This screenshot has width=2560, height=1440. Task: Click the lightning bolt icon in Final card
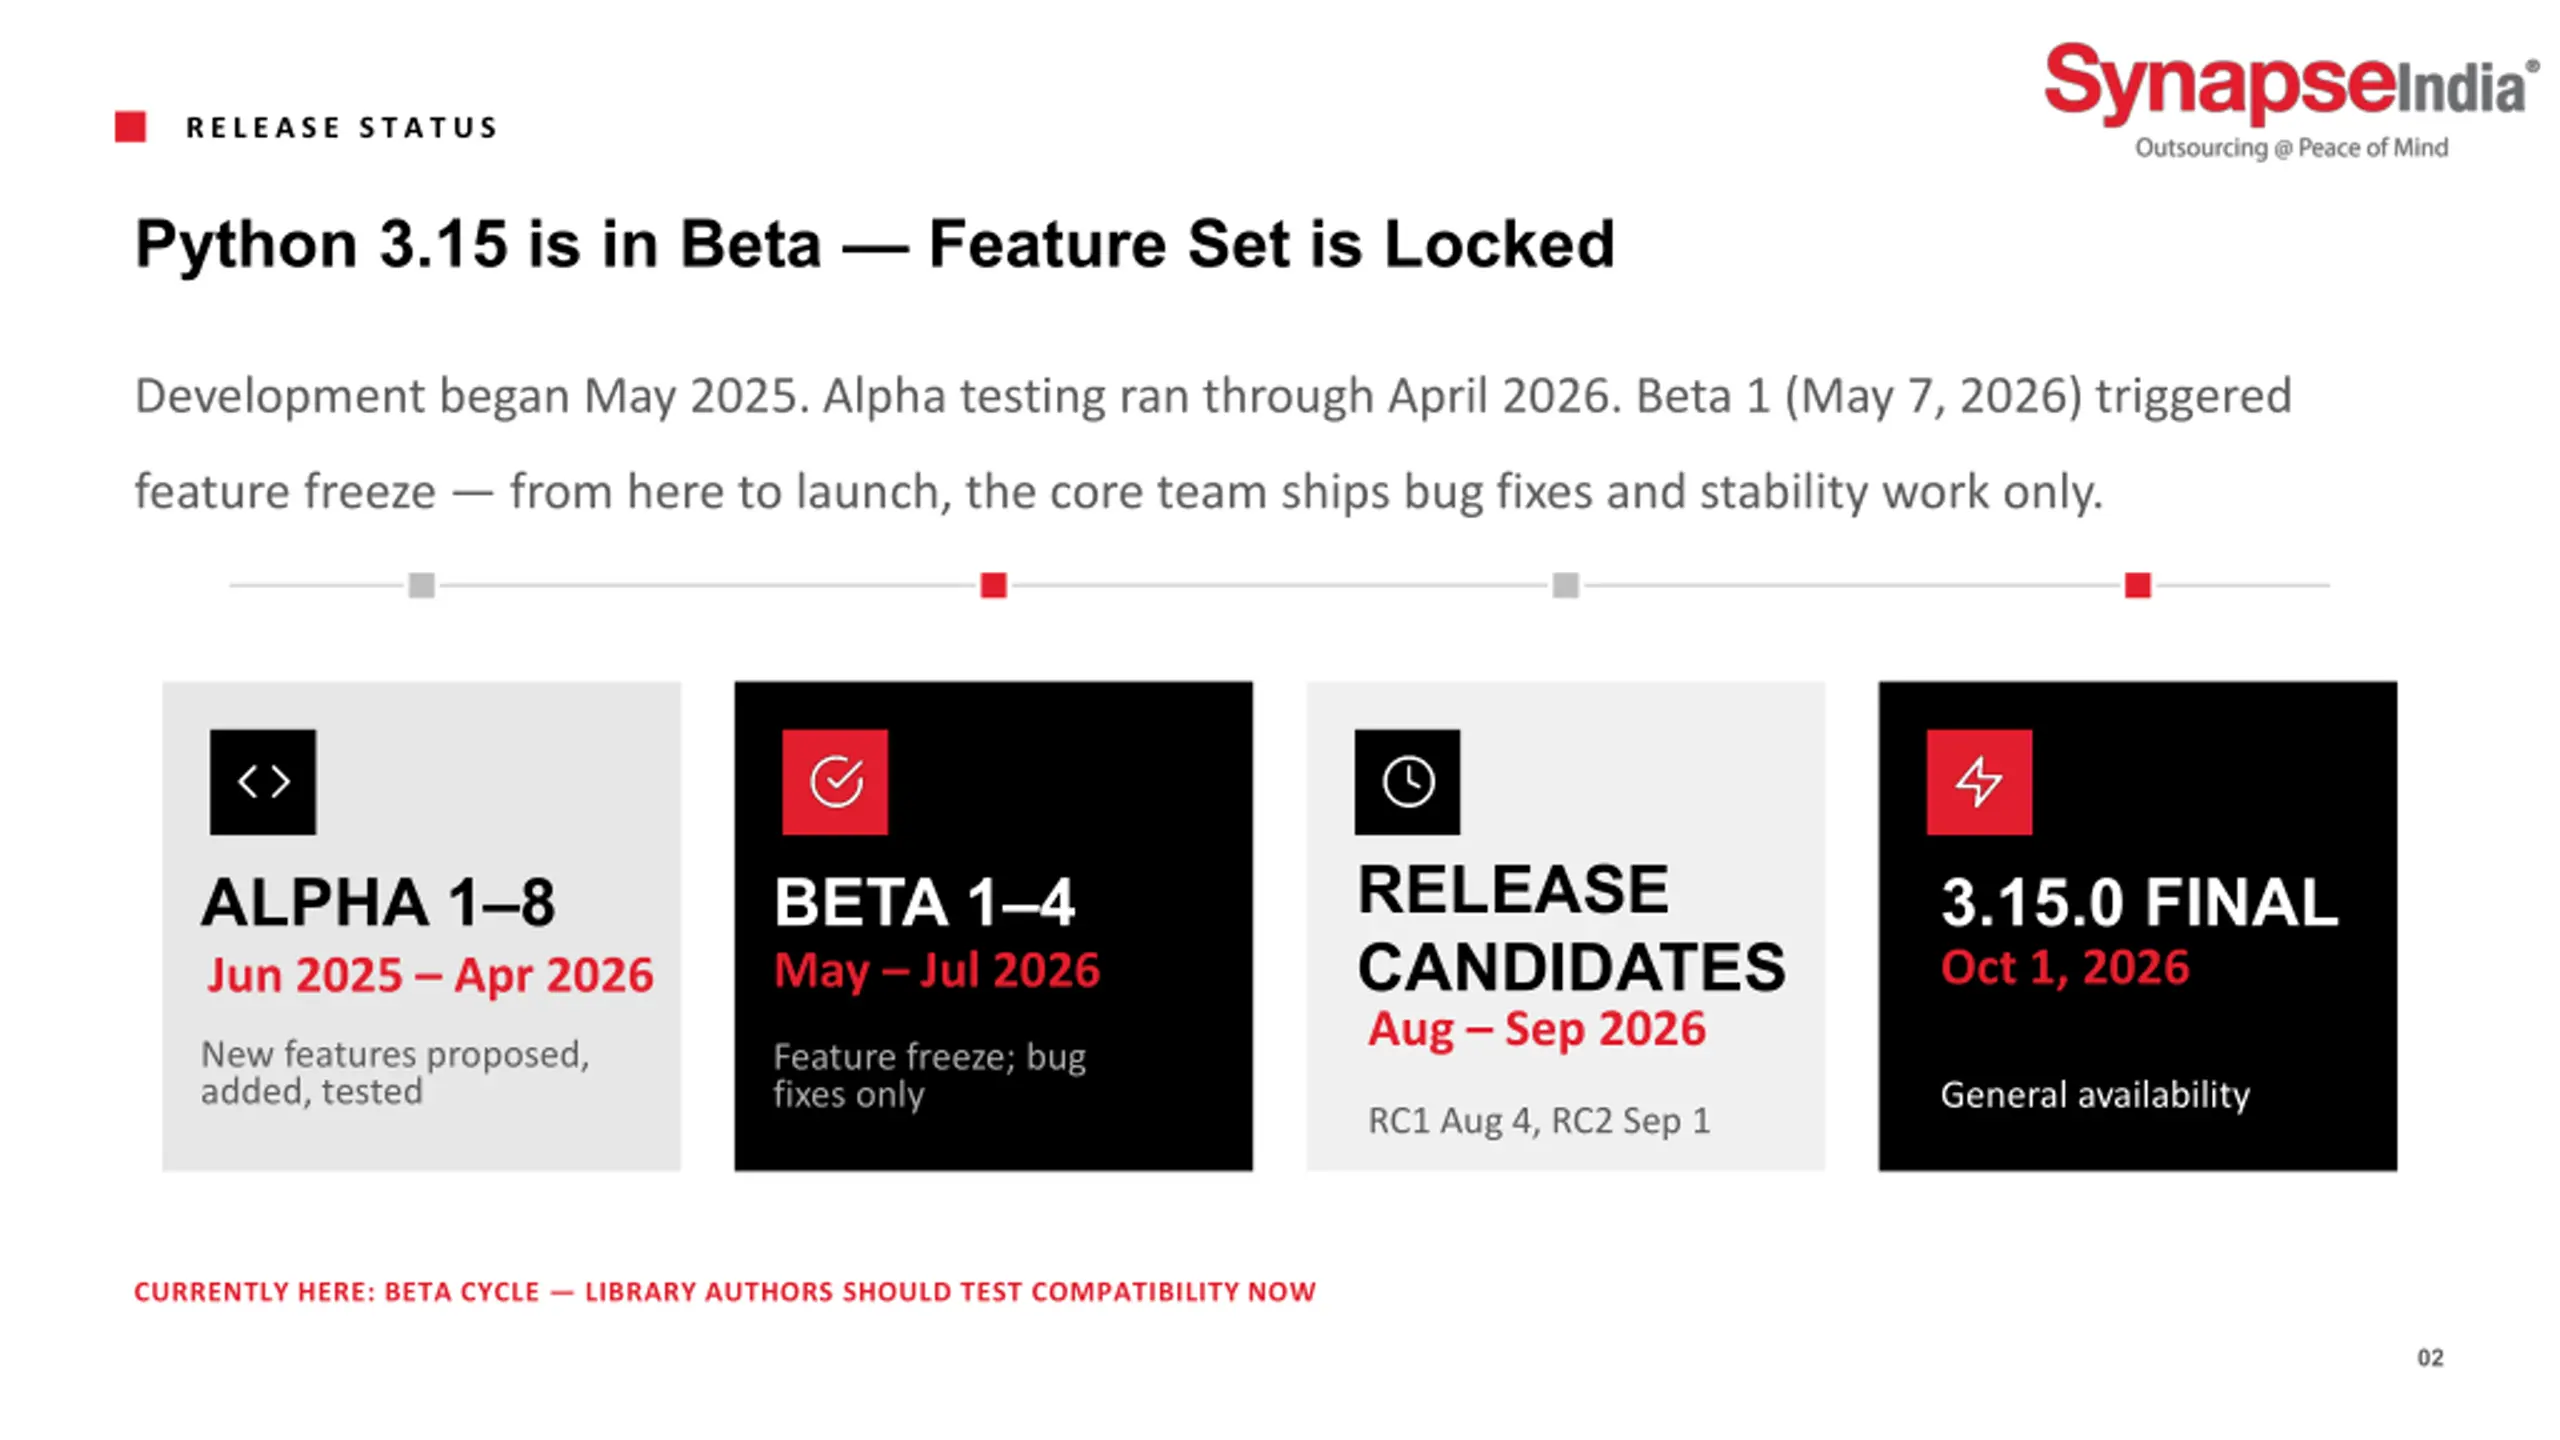(1979, 781)
